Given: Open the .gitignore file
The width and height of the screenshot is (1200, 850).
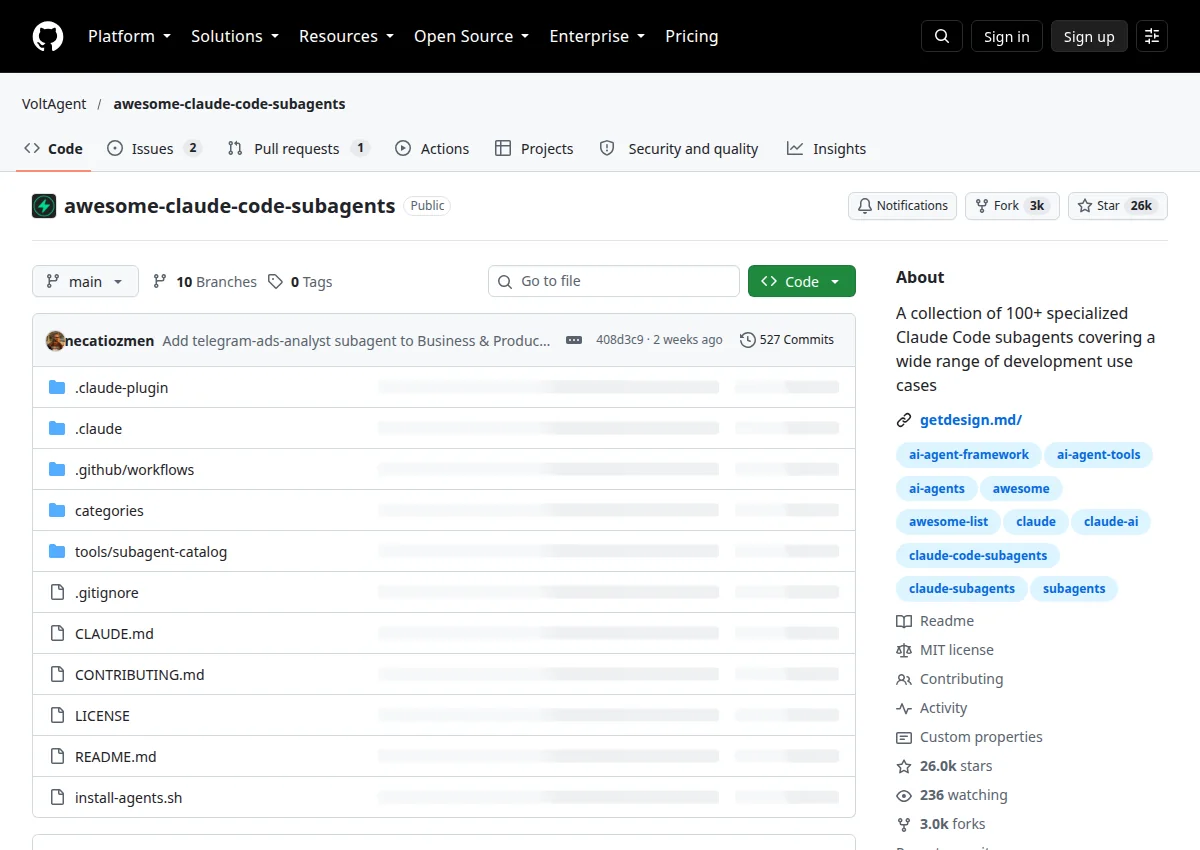Looking at the screenshot, I should pos(106,592).
